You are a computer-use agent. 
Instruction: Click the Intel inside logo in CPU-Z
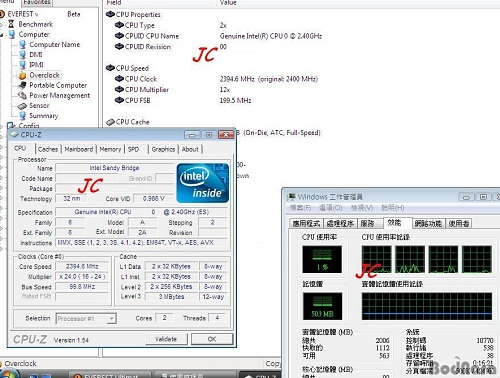coord(203,183)
